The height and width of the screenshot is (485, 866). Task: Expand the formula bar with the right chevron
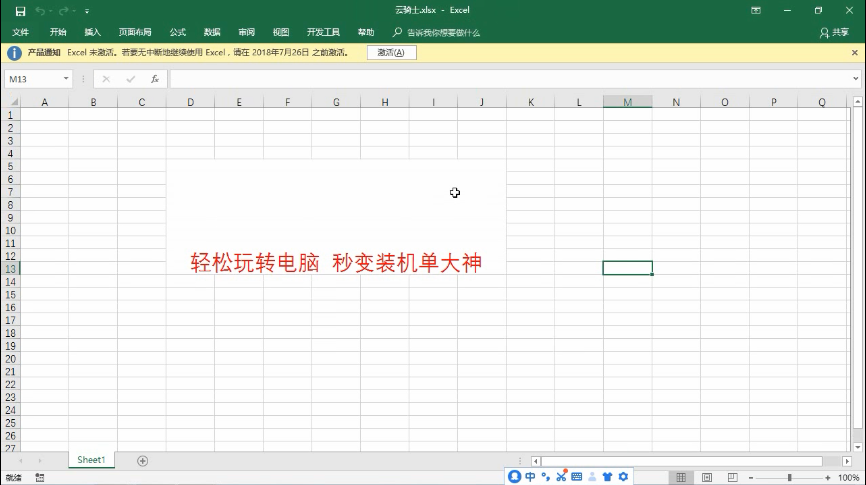856,79
